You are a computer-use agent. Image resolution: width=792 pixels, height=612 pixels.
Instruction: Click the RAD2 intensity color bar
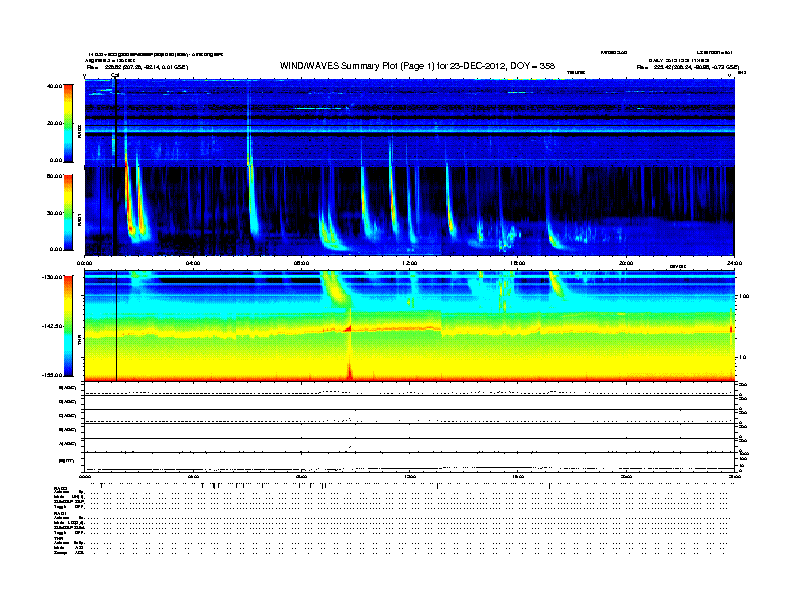coord(68,123)
